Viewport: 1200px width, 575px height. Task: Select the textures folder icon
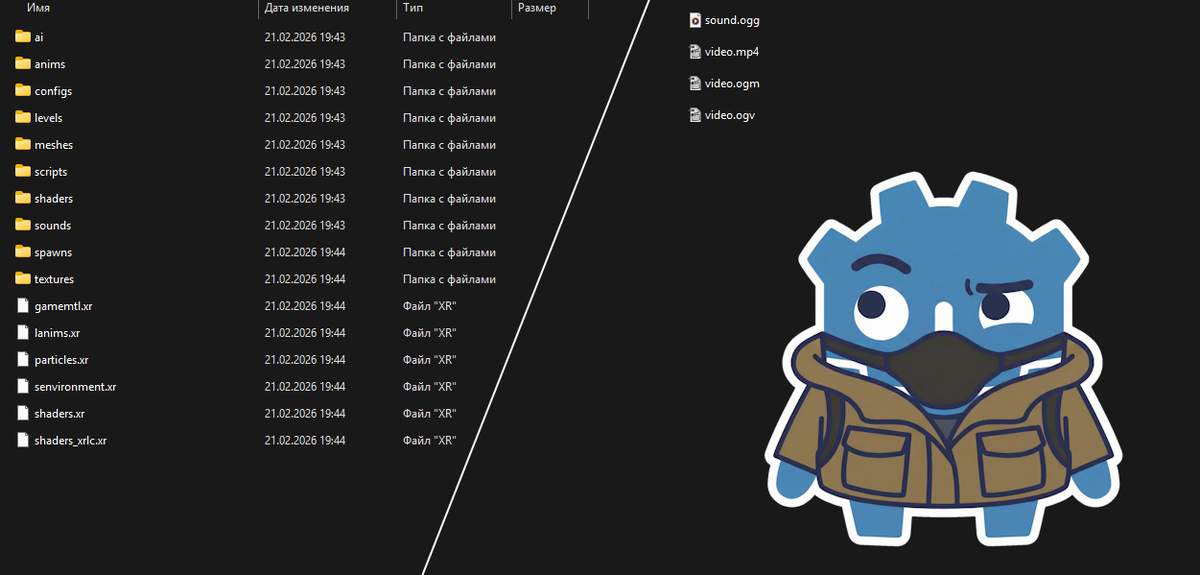tap(24, 279)
